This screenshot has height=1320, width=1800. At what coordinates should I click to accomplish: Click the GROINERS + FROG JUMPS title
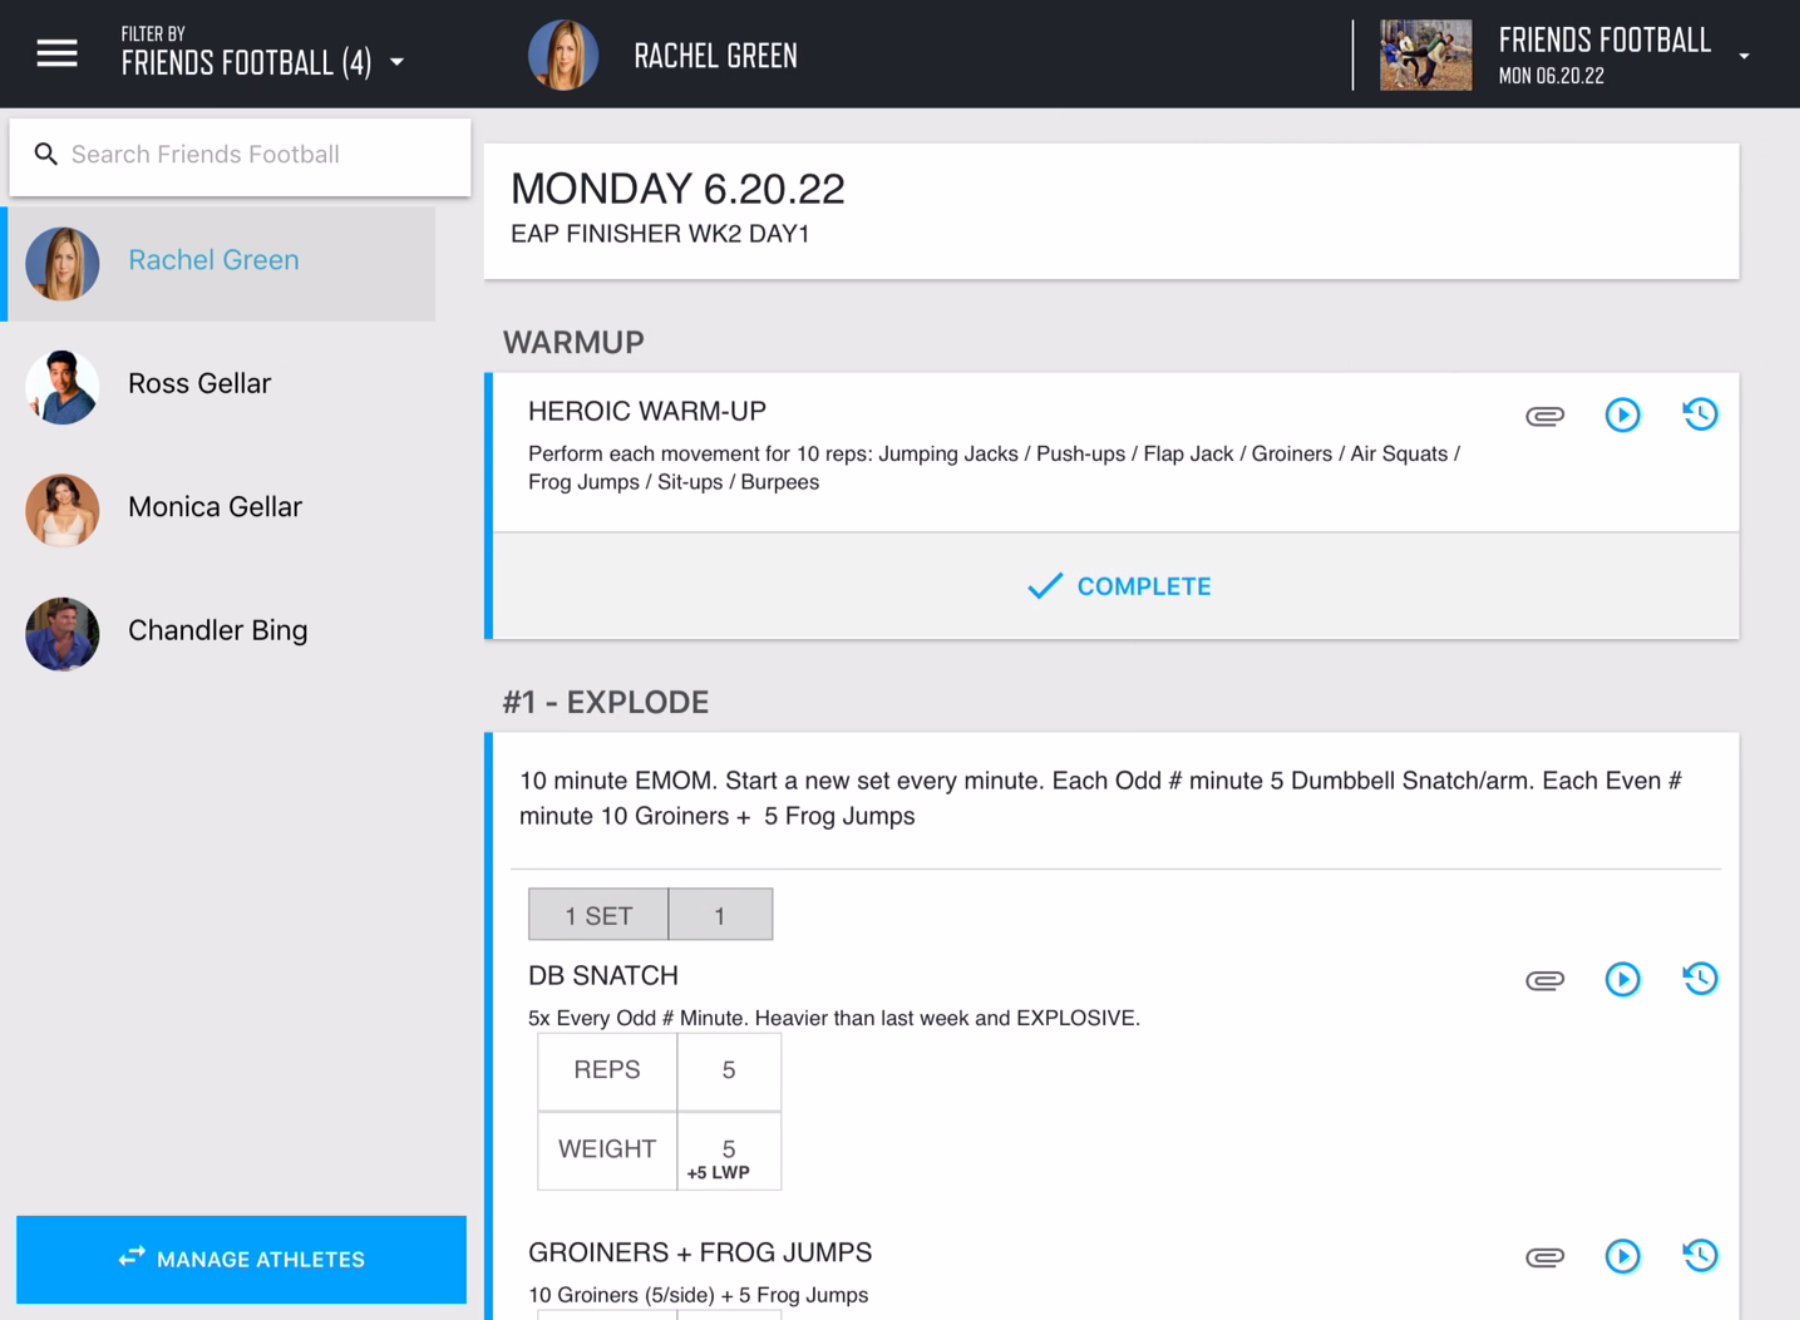click(700, 1252)
